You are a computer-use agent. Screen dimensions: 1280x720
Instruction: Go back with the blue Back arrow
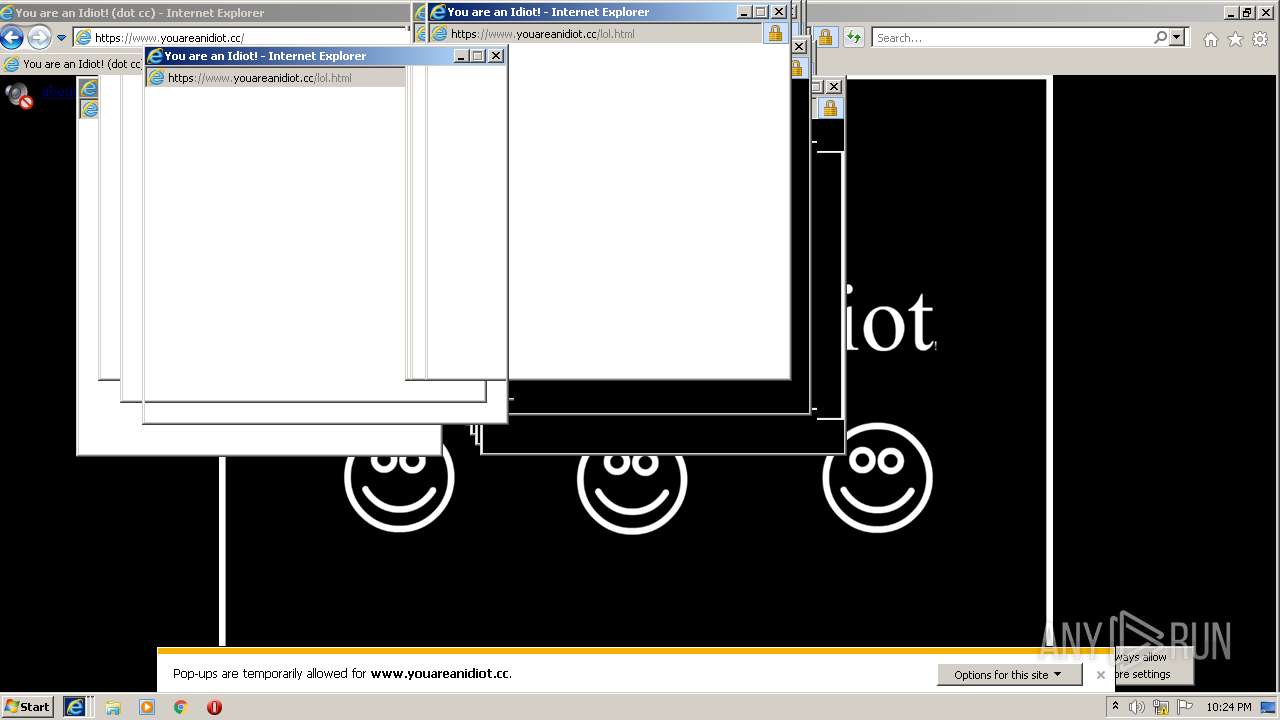(x=12, y=38)
